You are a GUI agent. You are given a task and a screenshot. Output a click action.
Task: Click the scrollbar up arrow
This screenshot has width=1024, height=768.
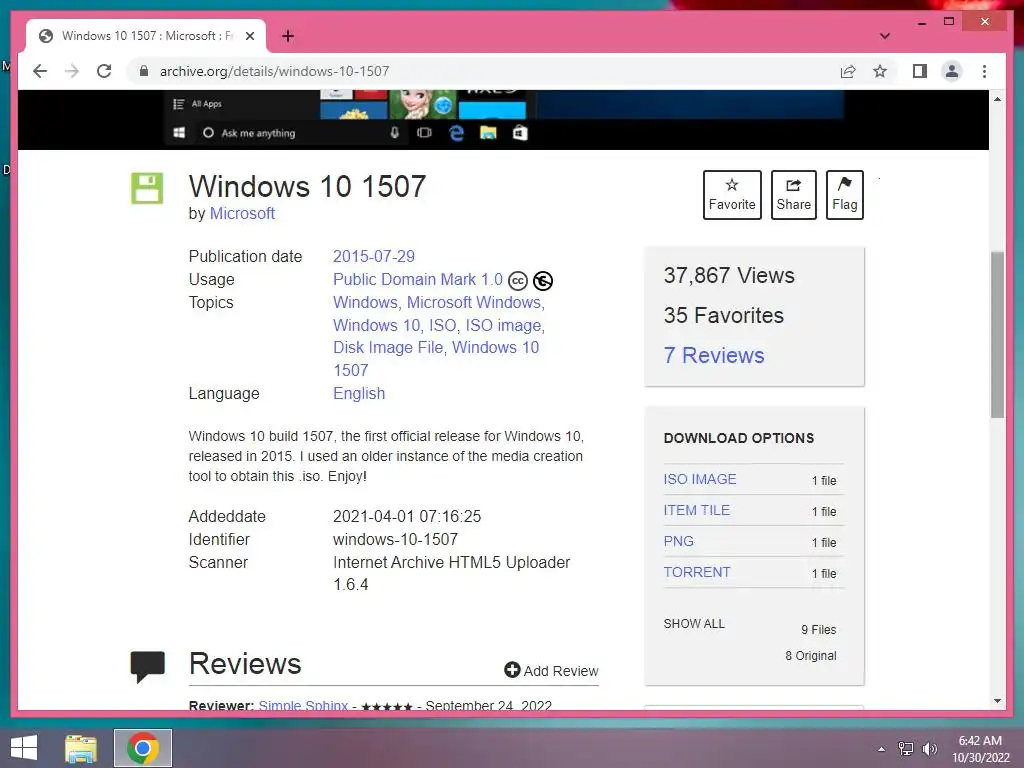[997, 99]
